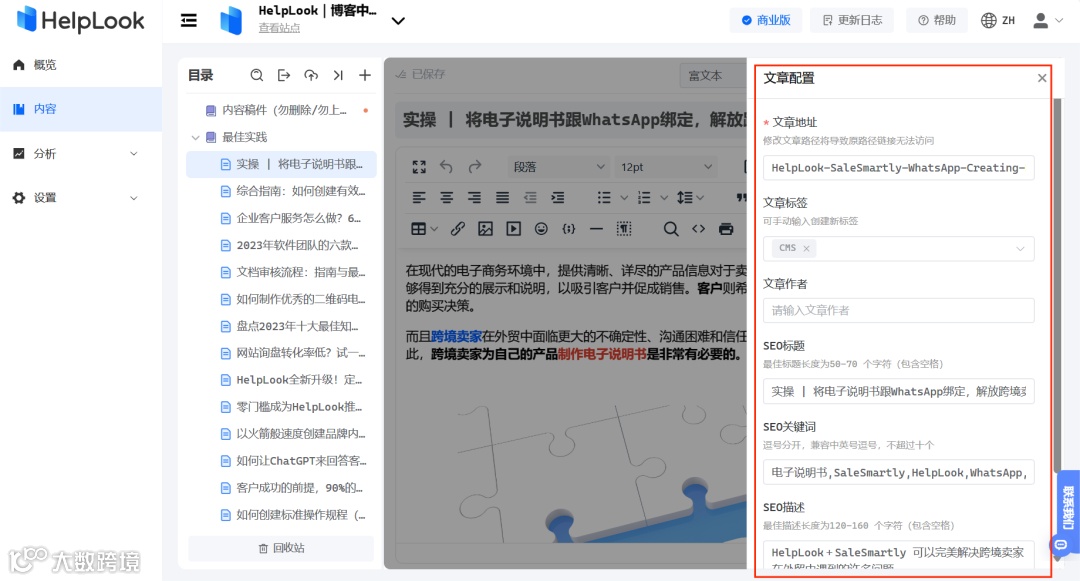
Task: Insert a table from the table icon
Action: [420, 228]
